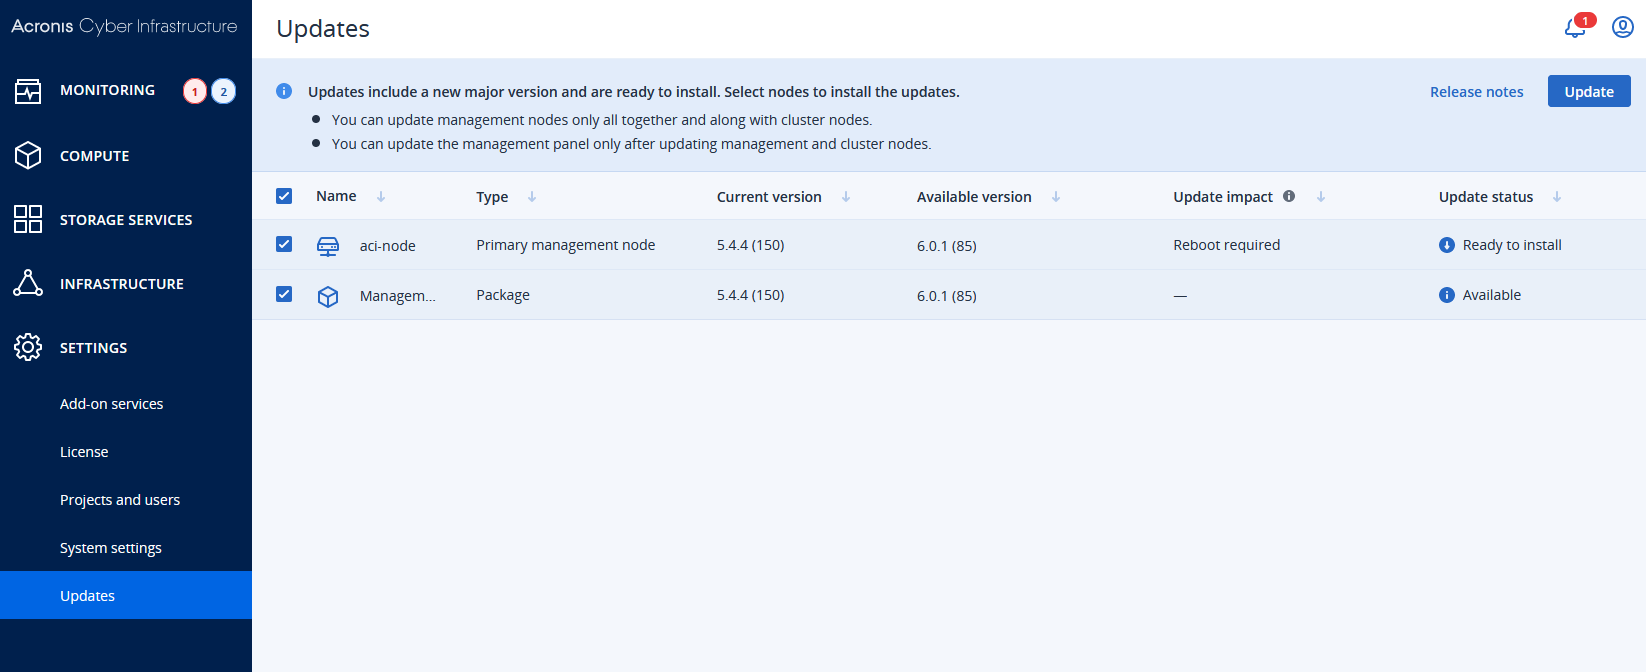Screen dimensions: 1646x672
Task: Open the Monitoring section icon
Action: click(x=28, y=90)
